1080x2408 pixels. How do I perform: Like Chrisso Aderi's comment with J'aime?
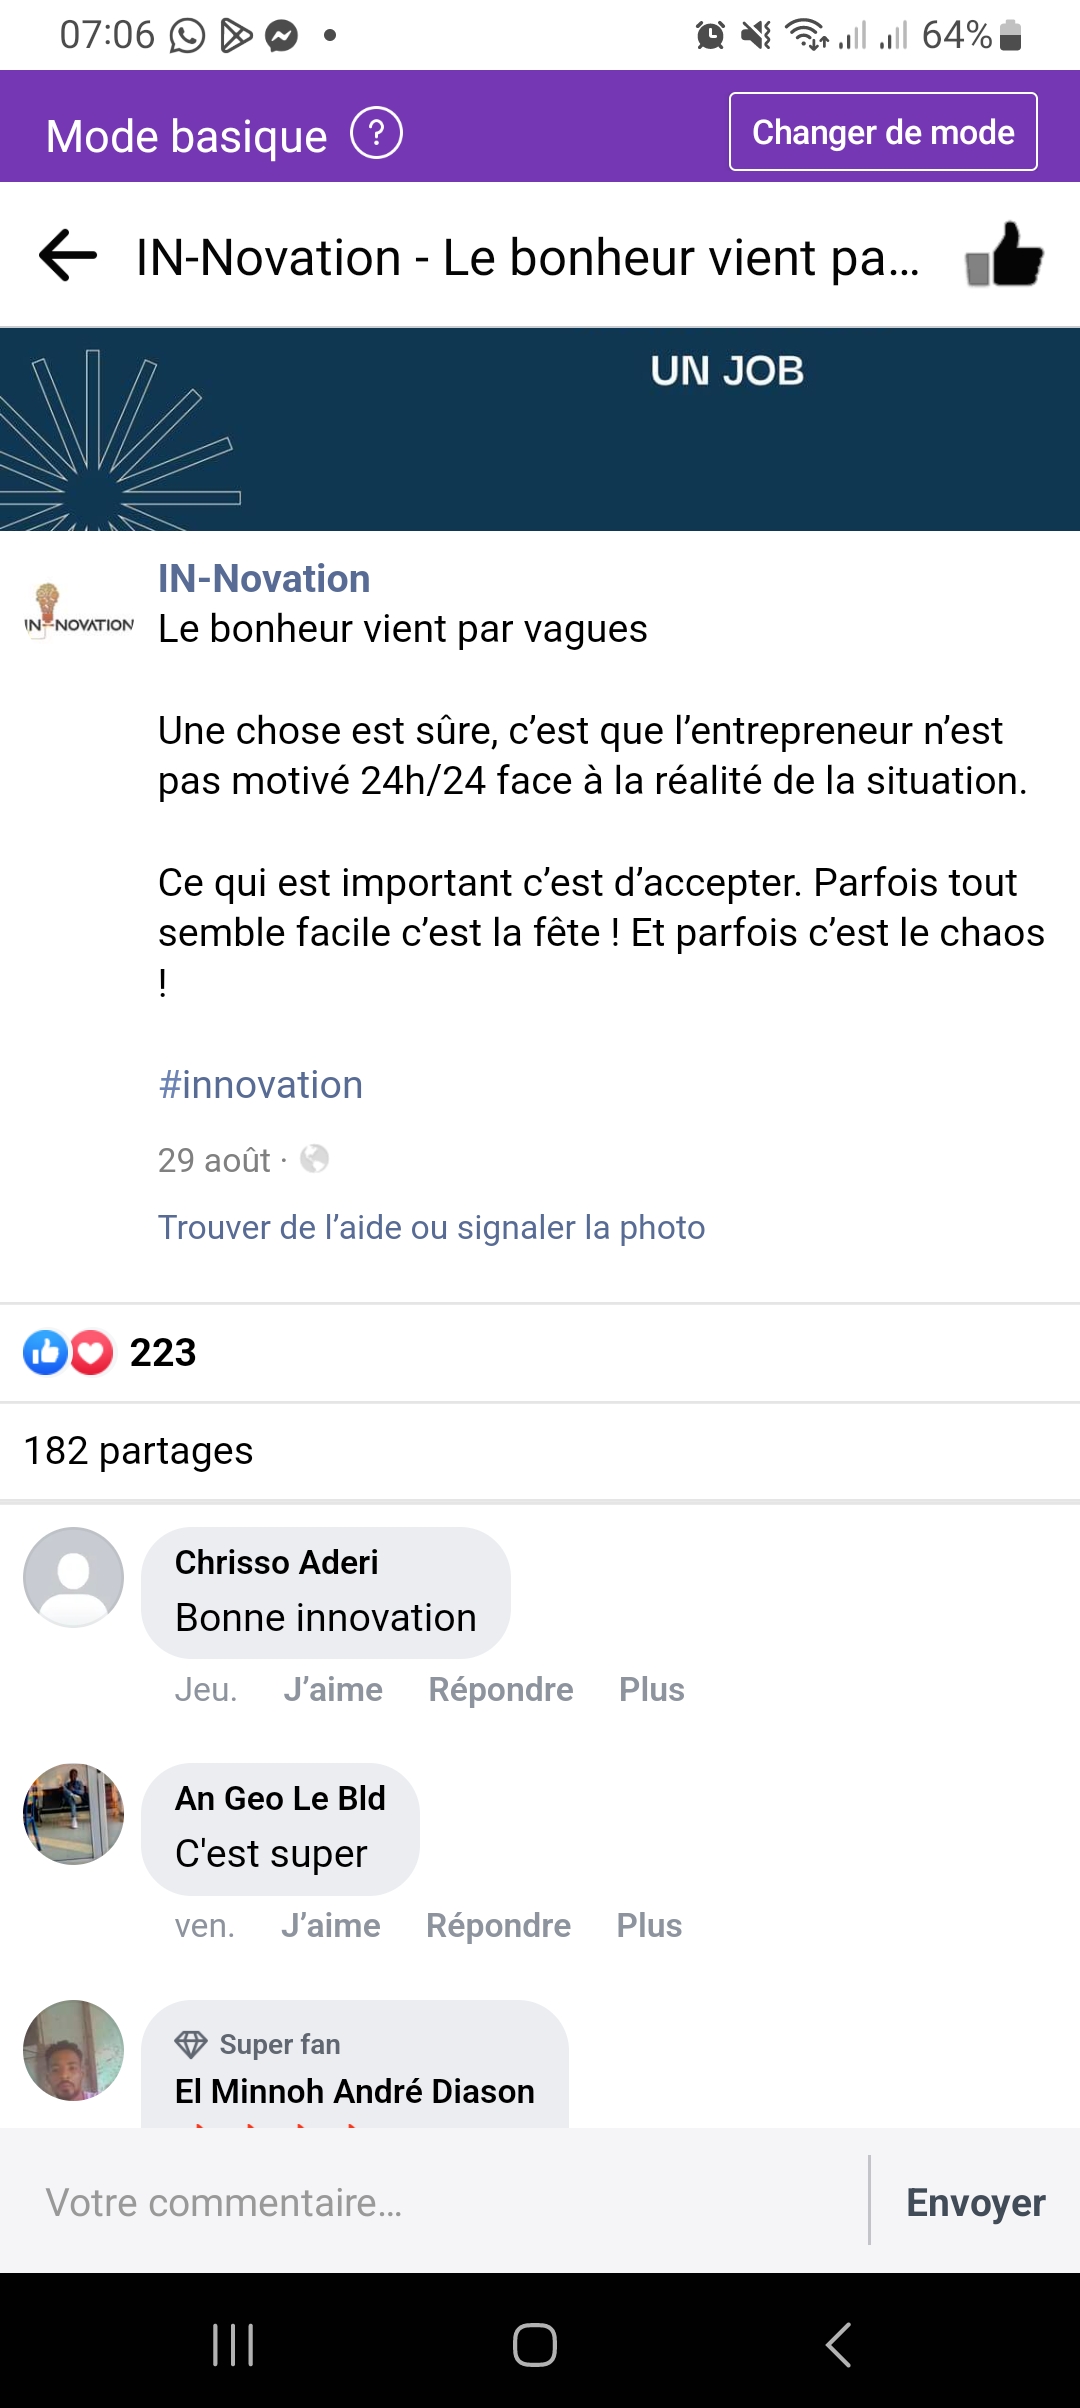click(333, 1689)
